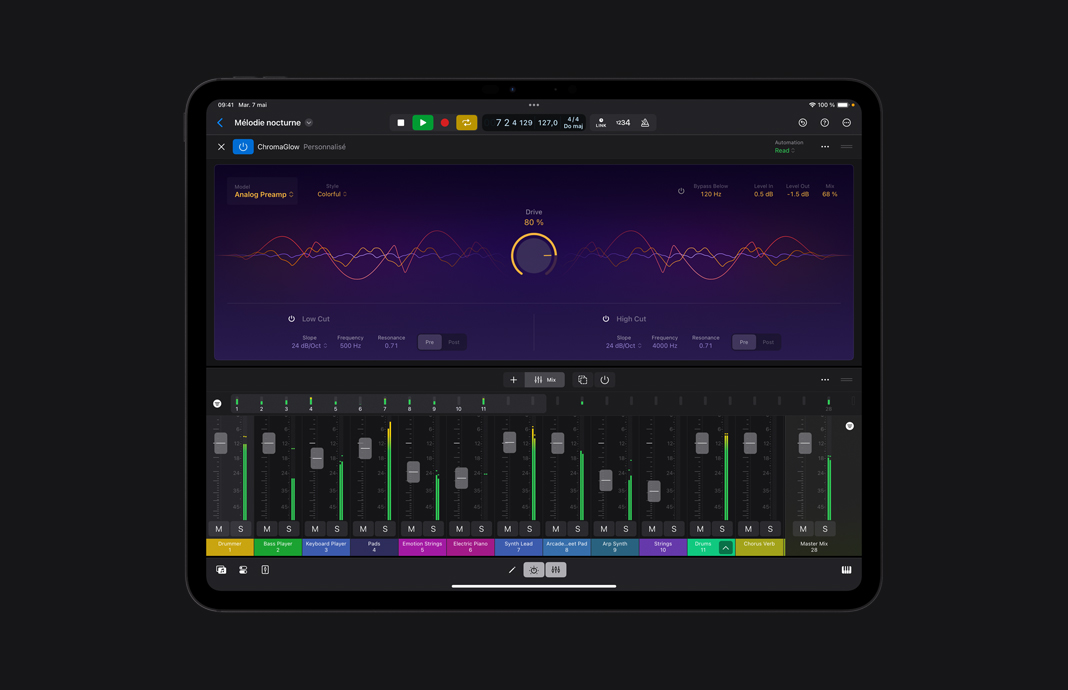1068x690 pixels.
Task: Select the pencil edit tool at the bottom
Action: (x=512, y=570)
